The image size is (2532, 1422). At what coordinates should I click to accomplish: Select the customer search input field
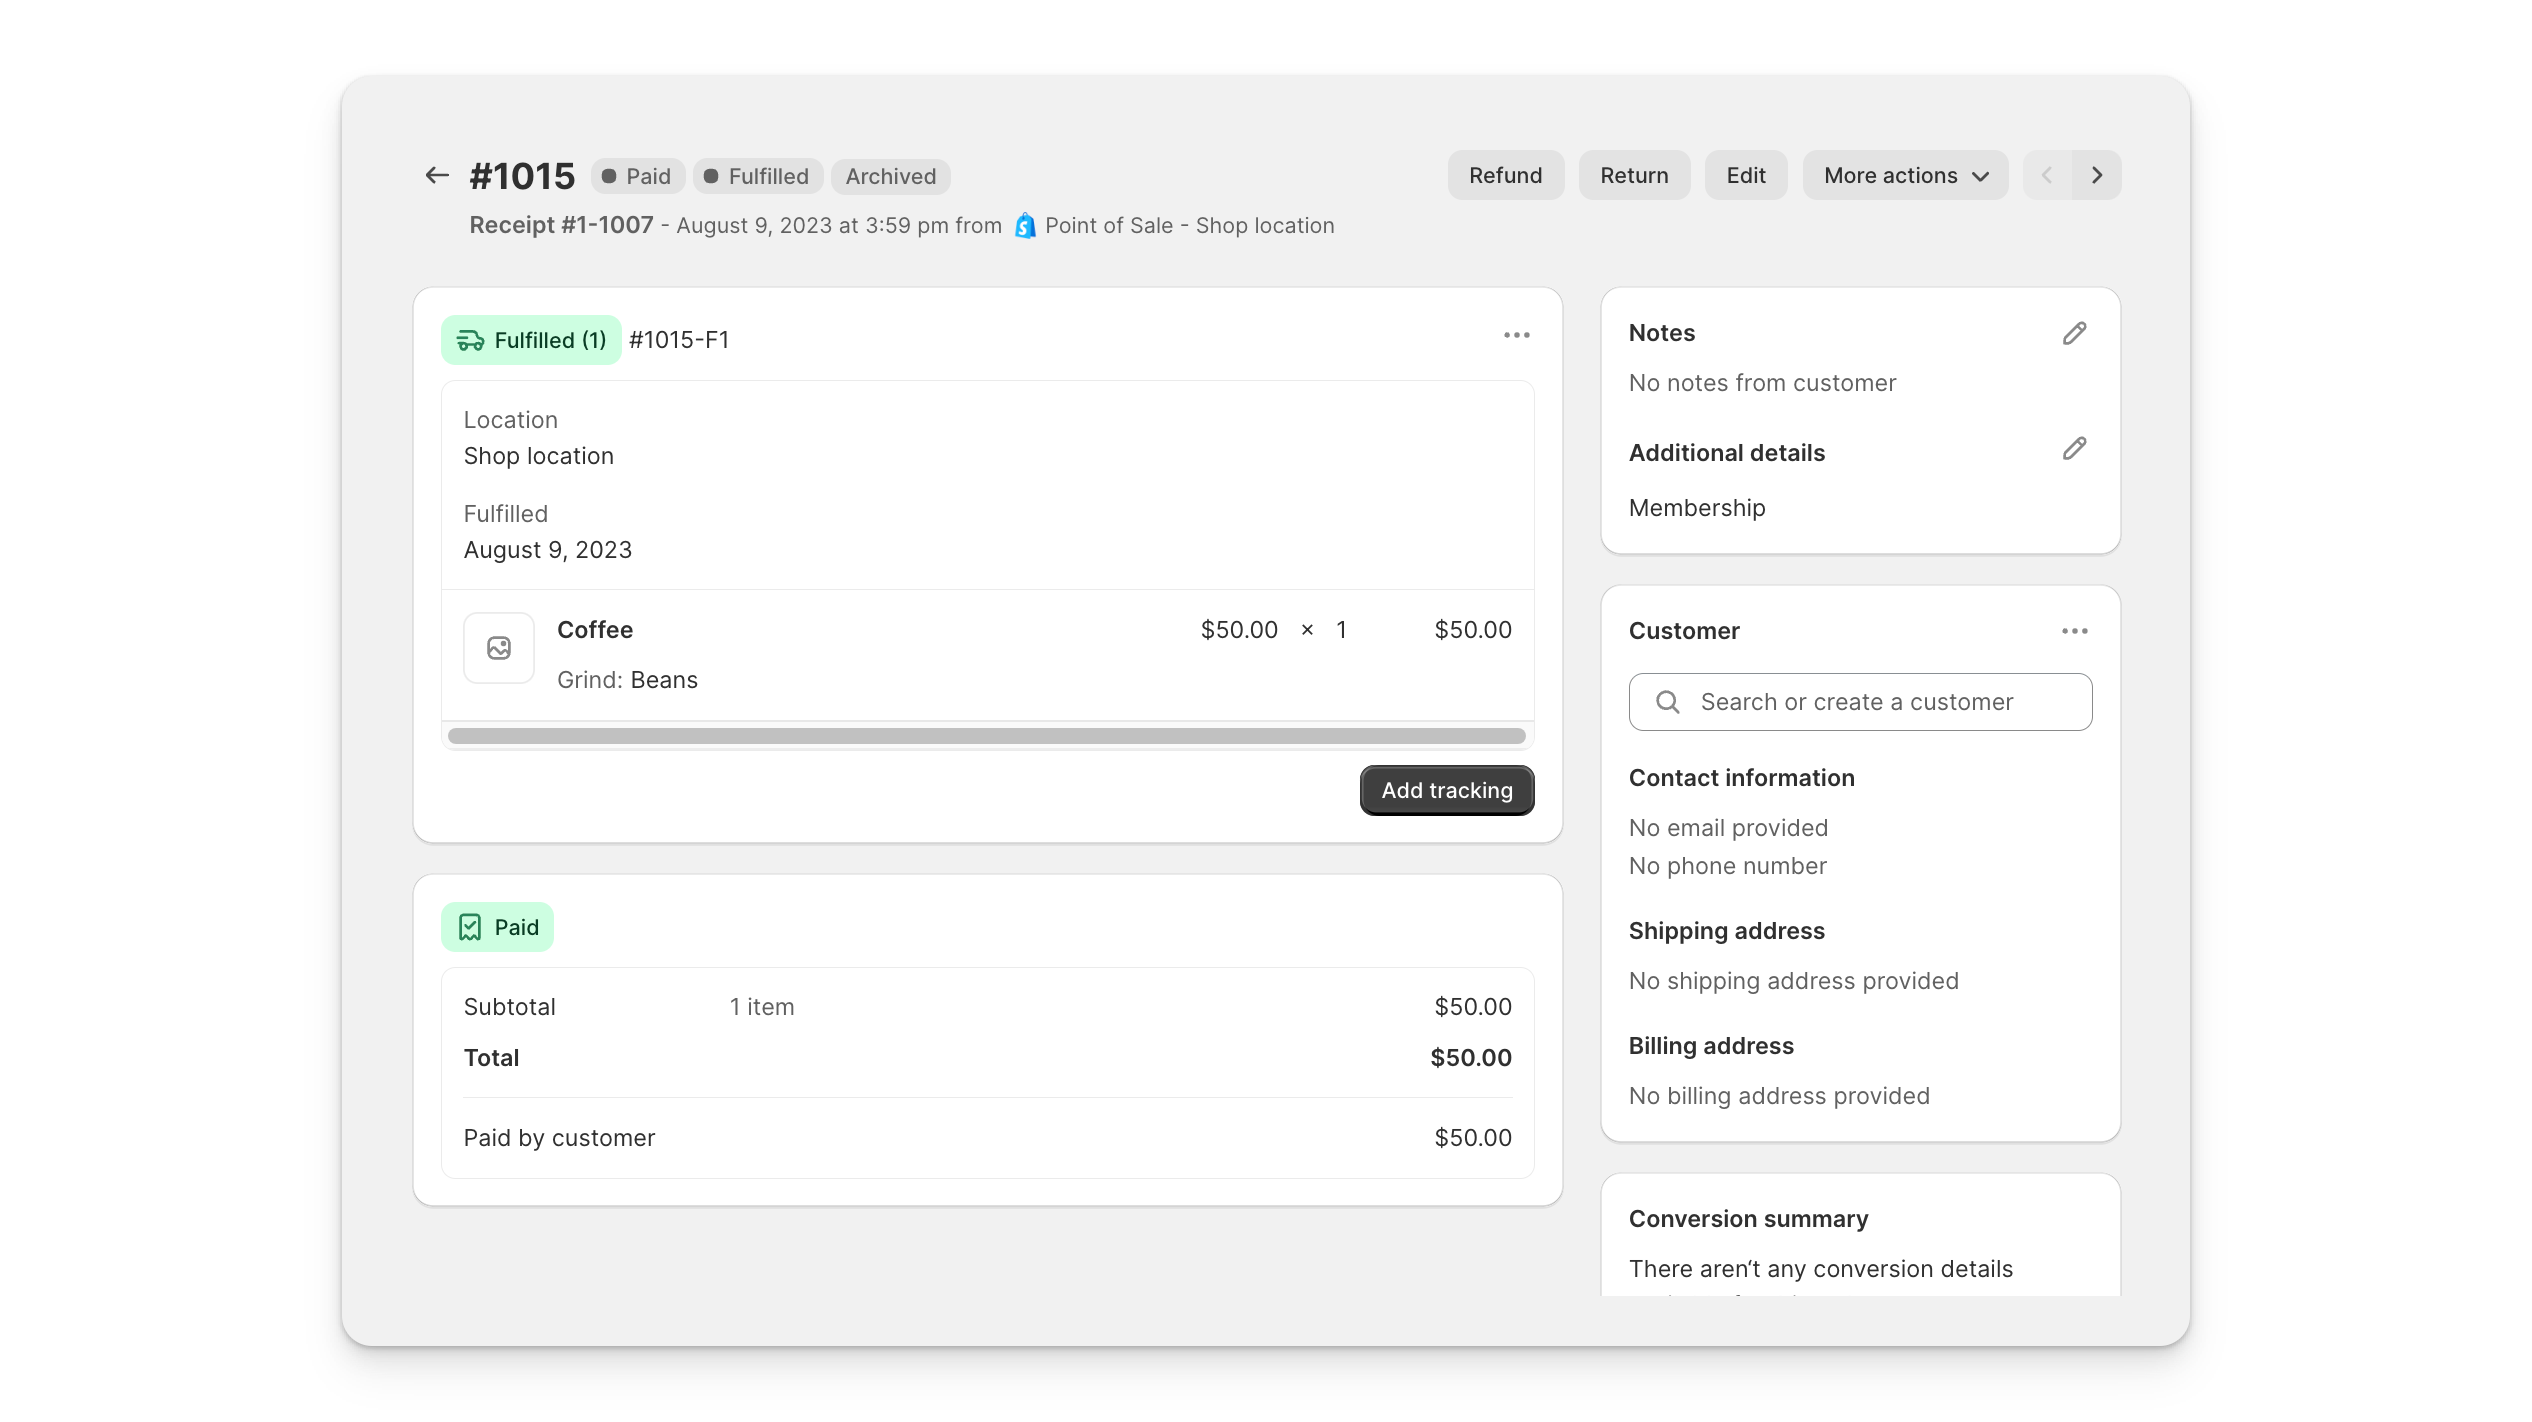pyautogui.click(x=1861, y=702)
